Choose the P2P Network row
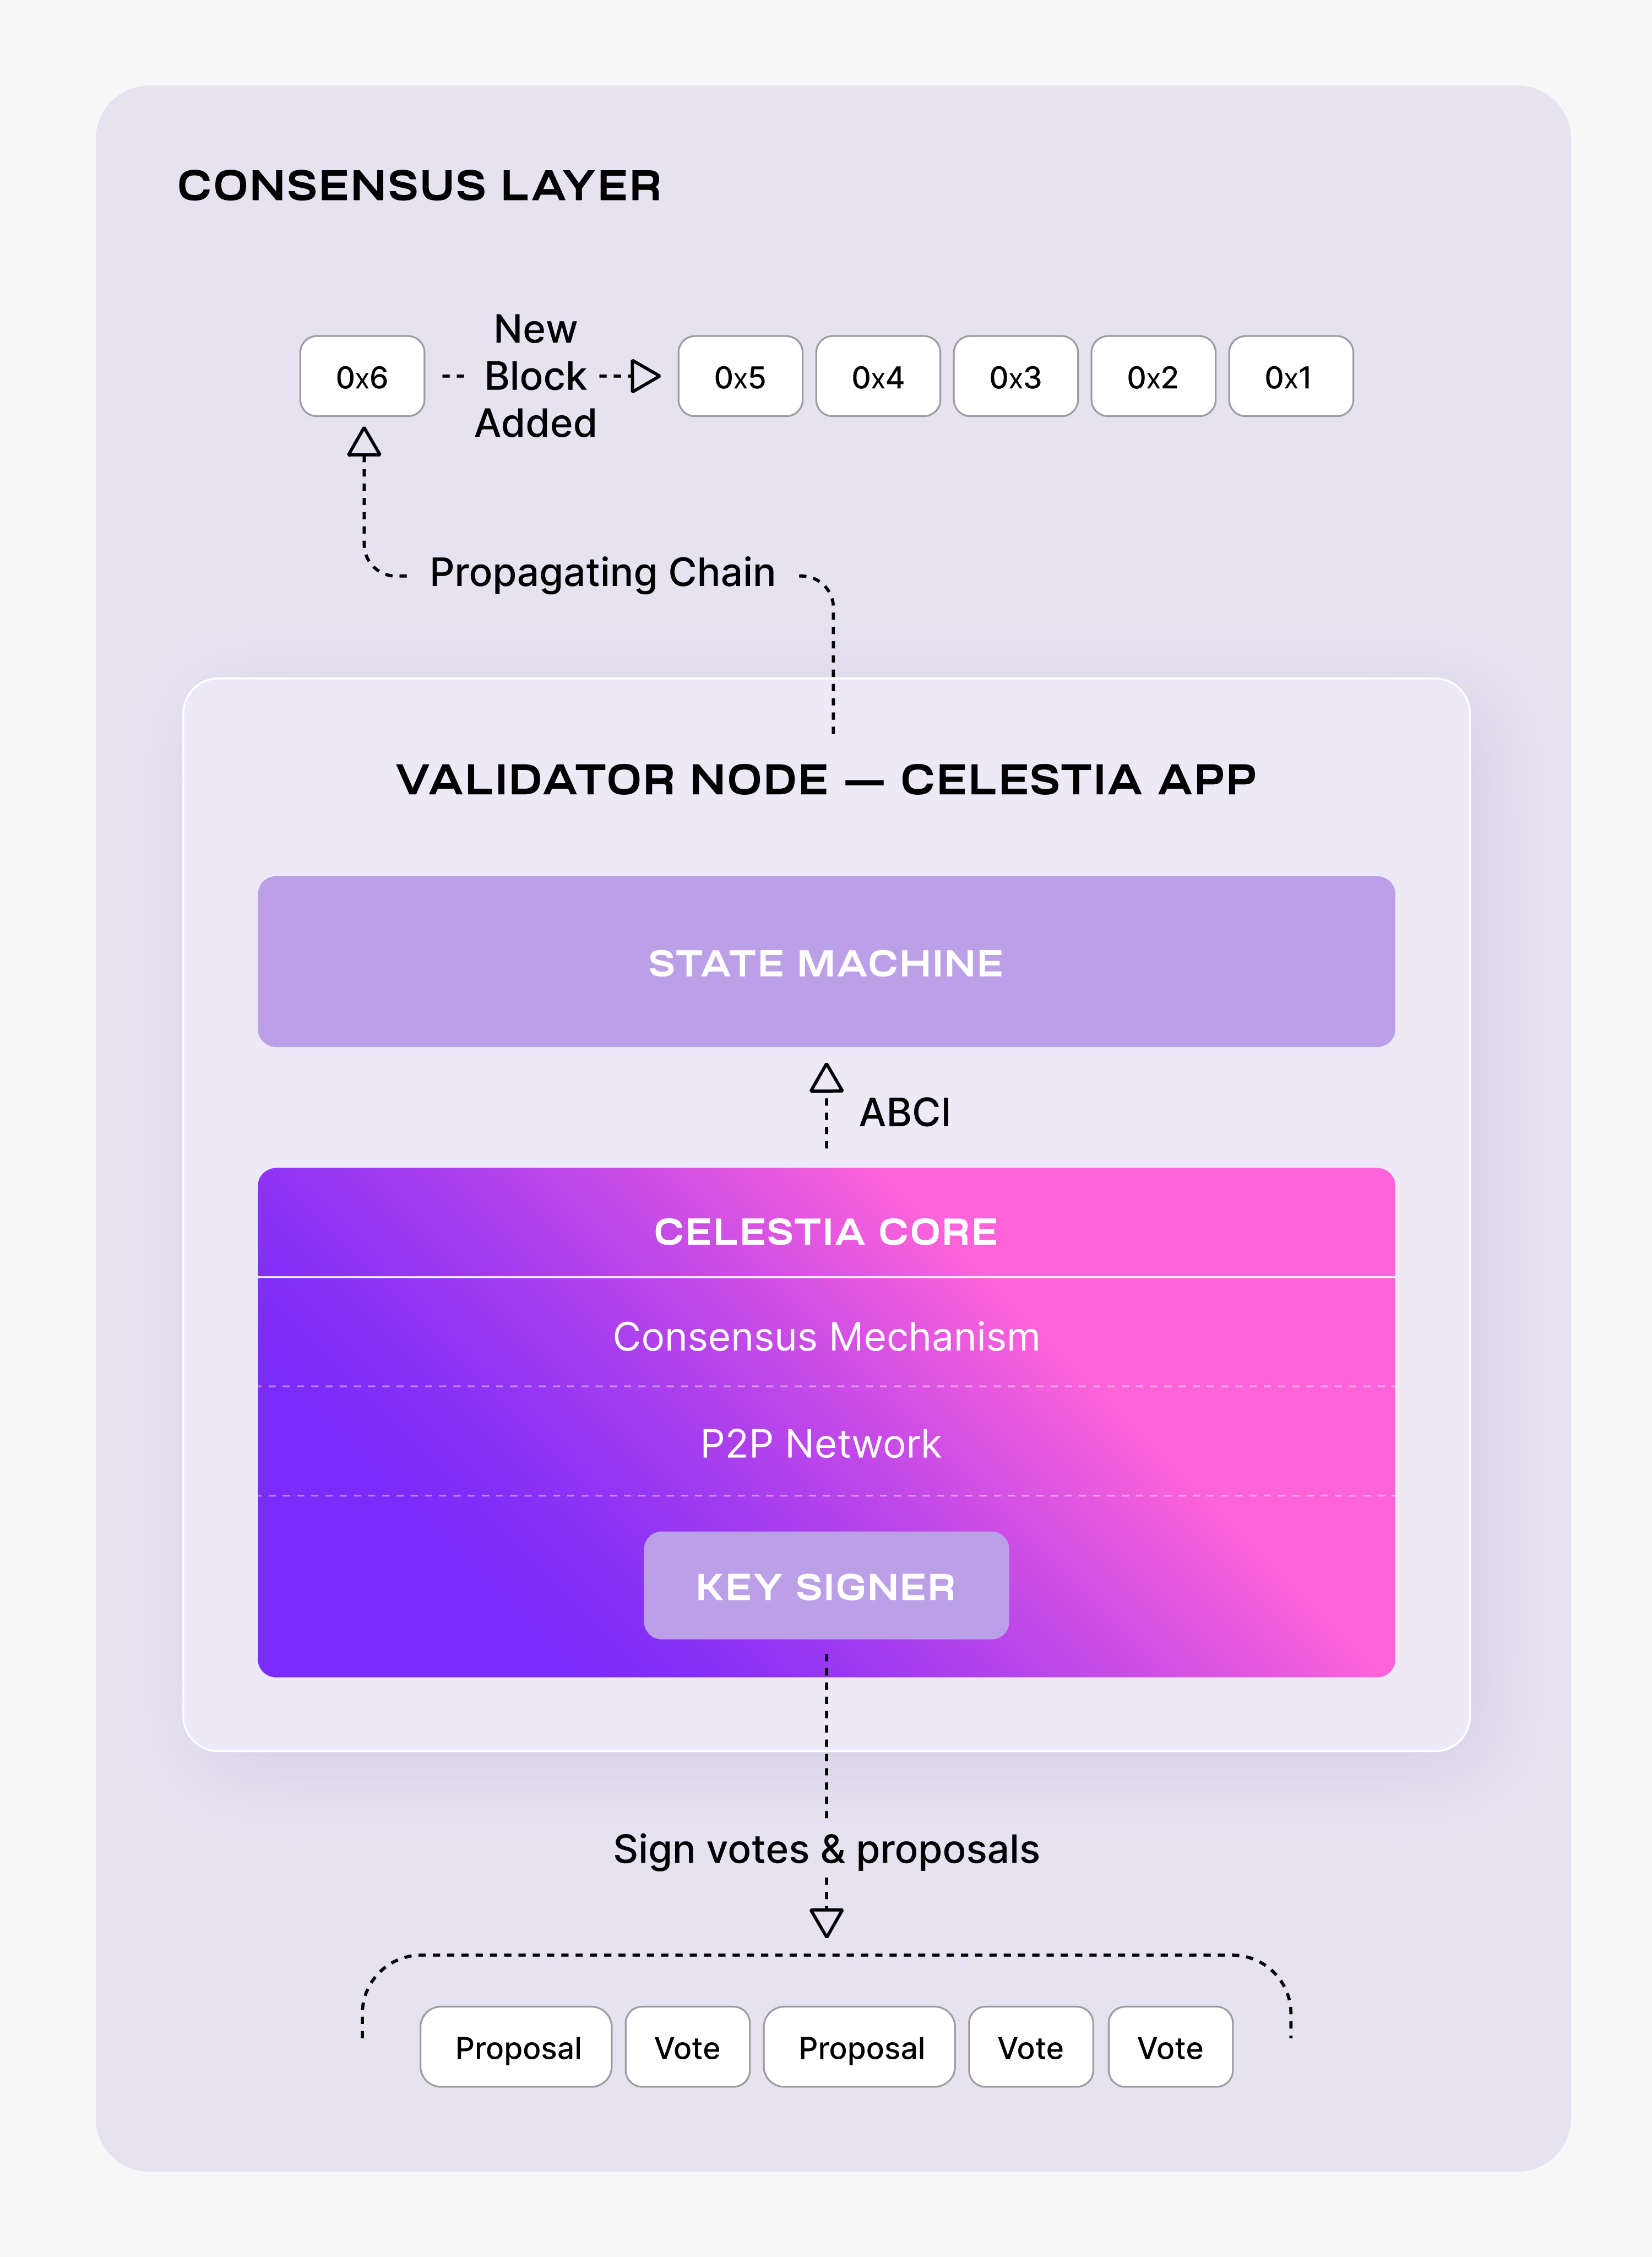The image size is (1652, 2257). [826, 1443]
